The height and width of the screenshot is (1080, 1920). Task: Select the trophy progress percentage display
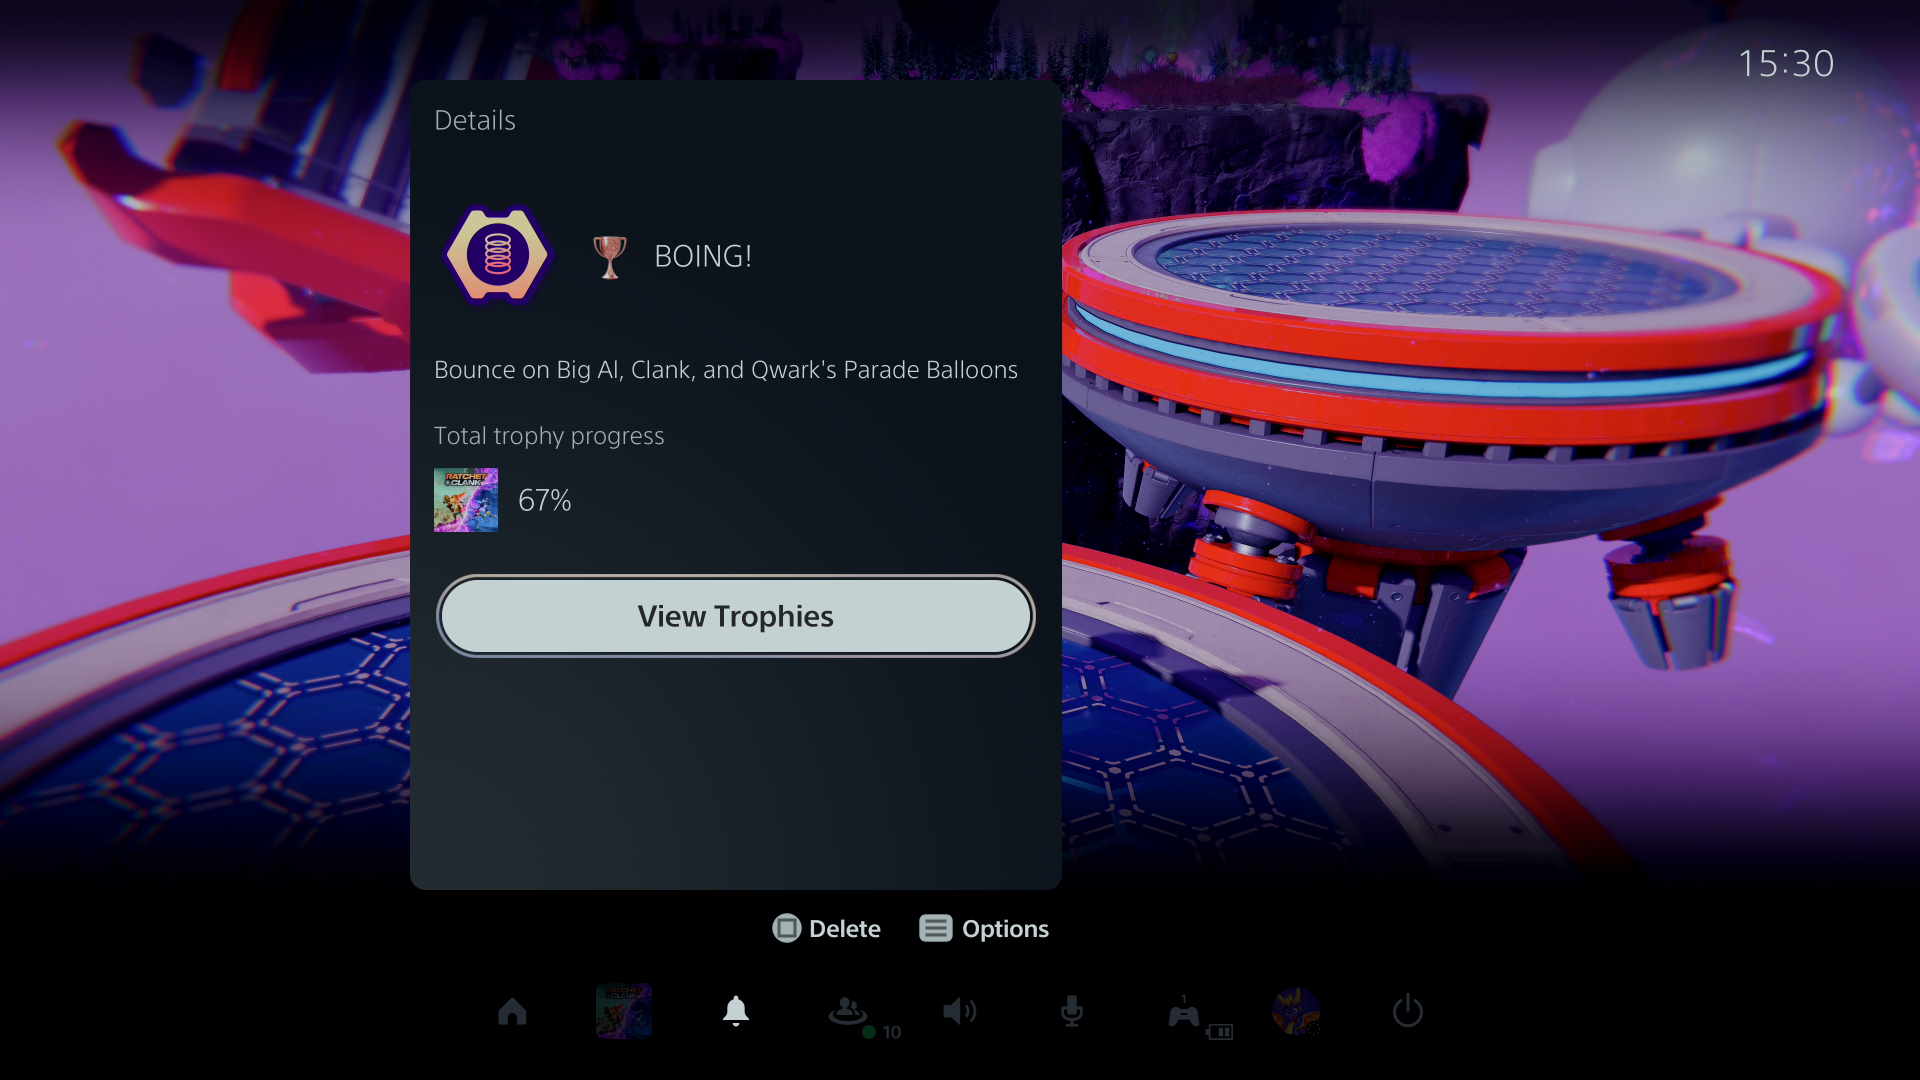(x=546, y=498)
